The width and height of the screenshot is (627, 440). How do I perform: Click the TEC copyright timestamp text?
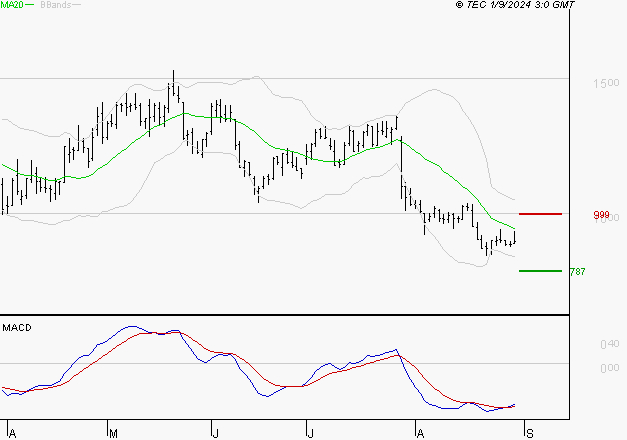pos(515,5)
